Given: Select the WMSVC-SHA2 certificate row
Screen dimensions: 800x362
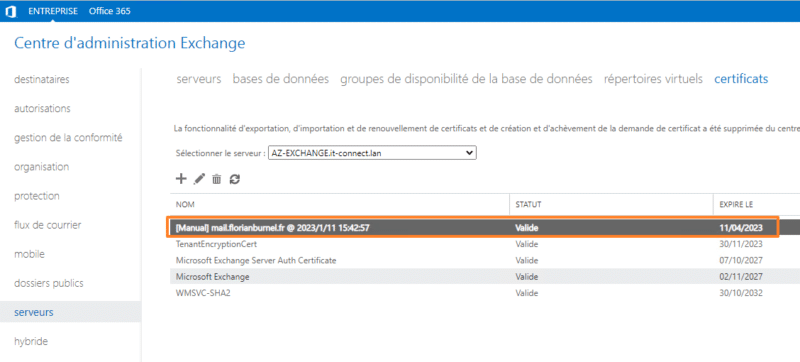Looking at the screenshot, I should (x=485, y=293).
